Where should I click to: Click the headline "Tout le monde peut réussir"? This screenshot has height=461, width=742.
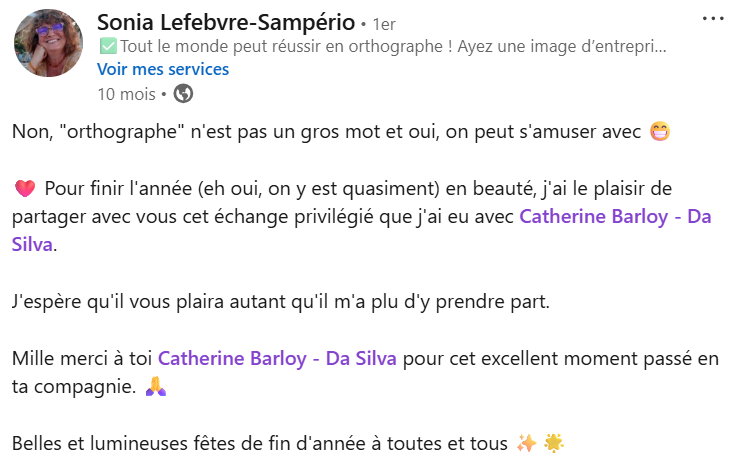coord(390,46)
